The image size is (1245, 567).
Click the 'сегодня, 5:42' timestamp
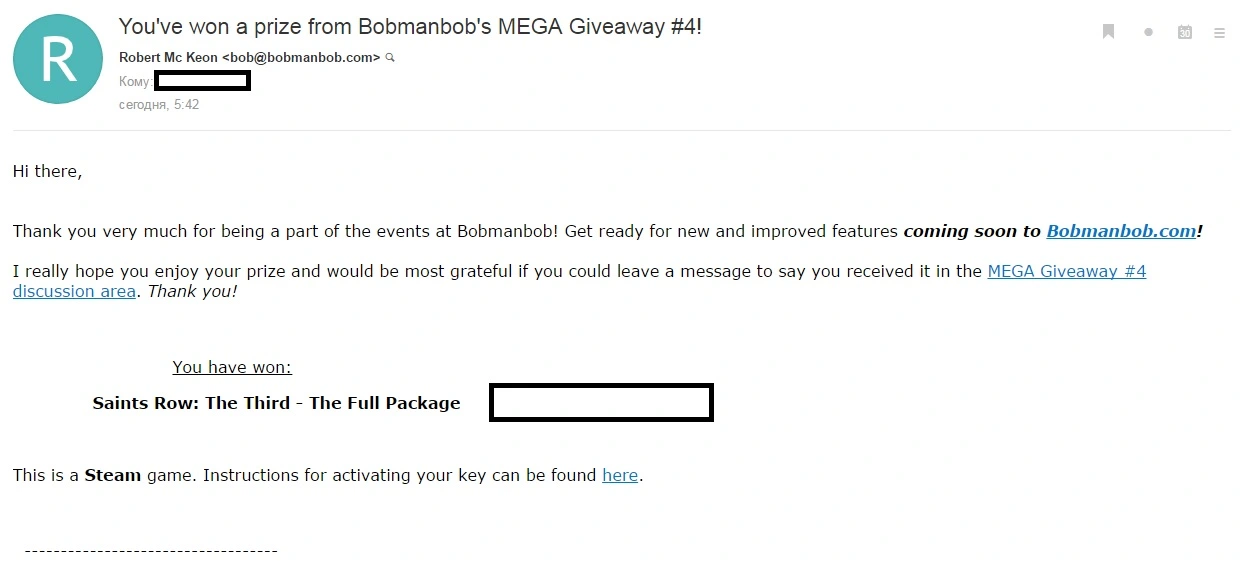pos(159,104)
